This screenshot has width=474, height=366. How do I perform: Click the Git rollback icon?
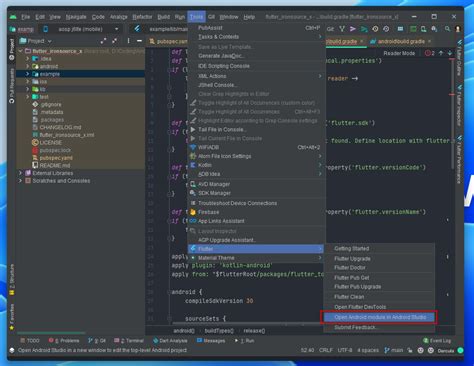[x=386, y=29]
